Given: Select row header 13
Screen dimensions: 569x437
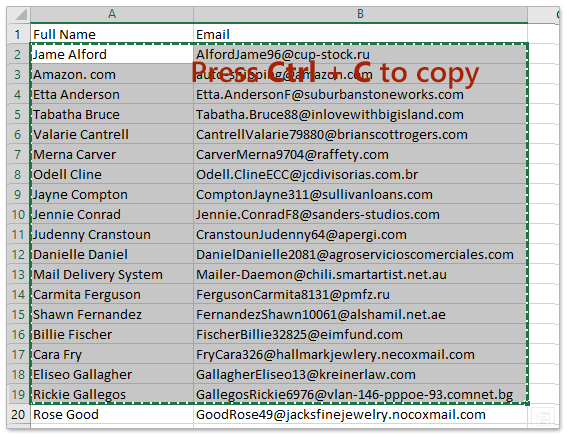Looking at the screenshot, I should (19, 274).
